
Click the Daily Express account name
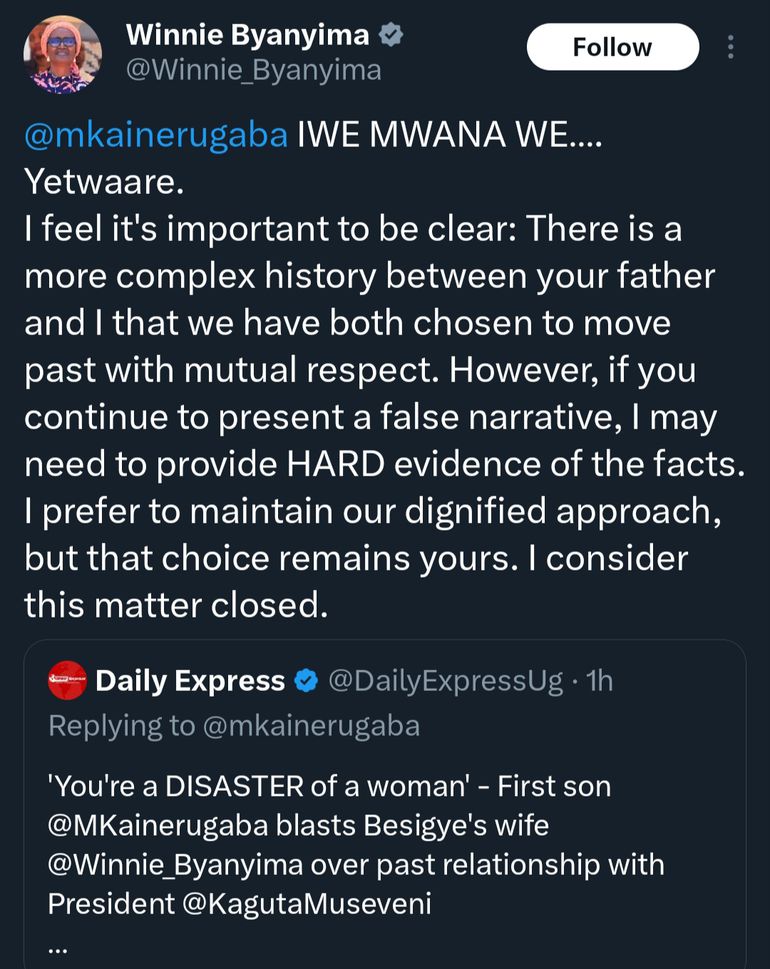pos(190,681)
